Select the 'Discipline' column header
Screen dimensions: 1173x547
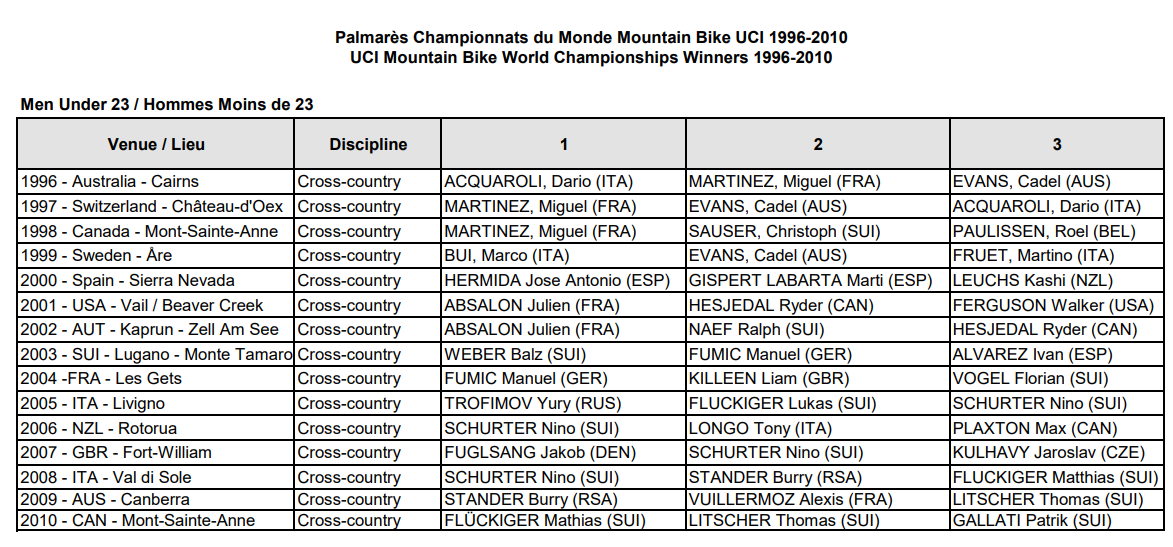coord(368,144)
